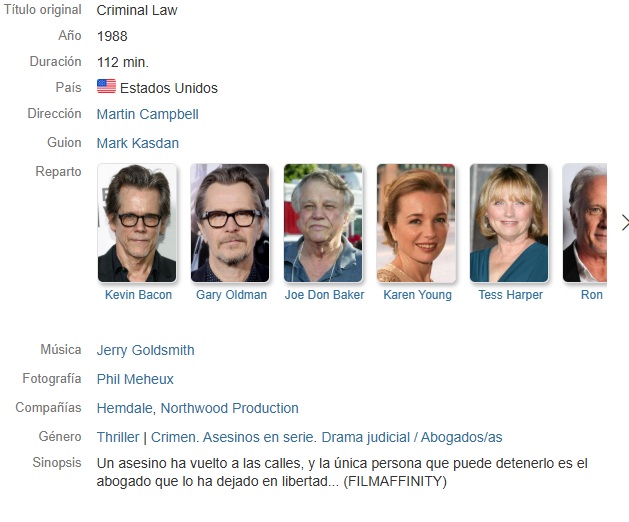Browse the Thriller genre link
The width and height of the screenshot is (629, 522).
tap(118, 437)
